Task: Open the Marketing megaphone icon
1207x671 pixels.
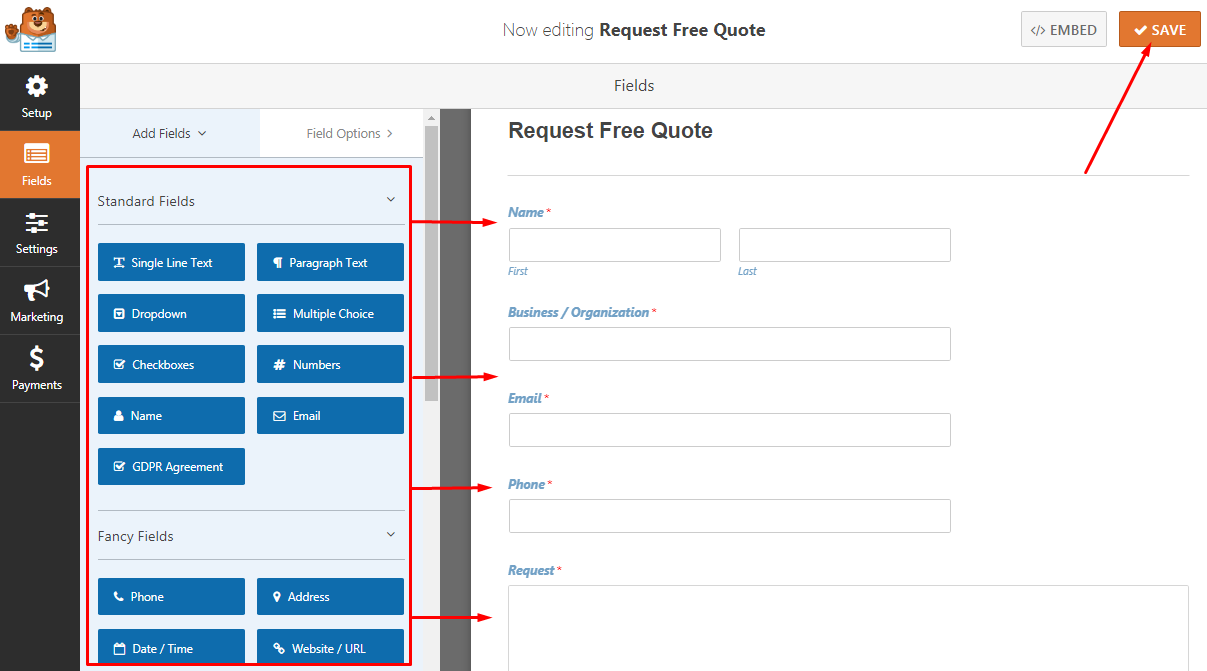Action: pos(37,291)
